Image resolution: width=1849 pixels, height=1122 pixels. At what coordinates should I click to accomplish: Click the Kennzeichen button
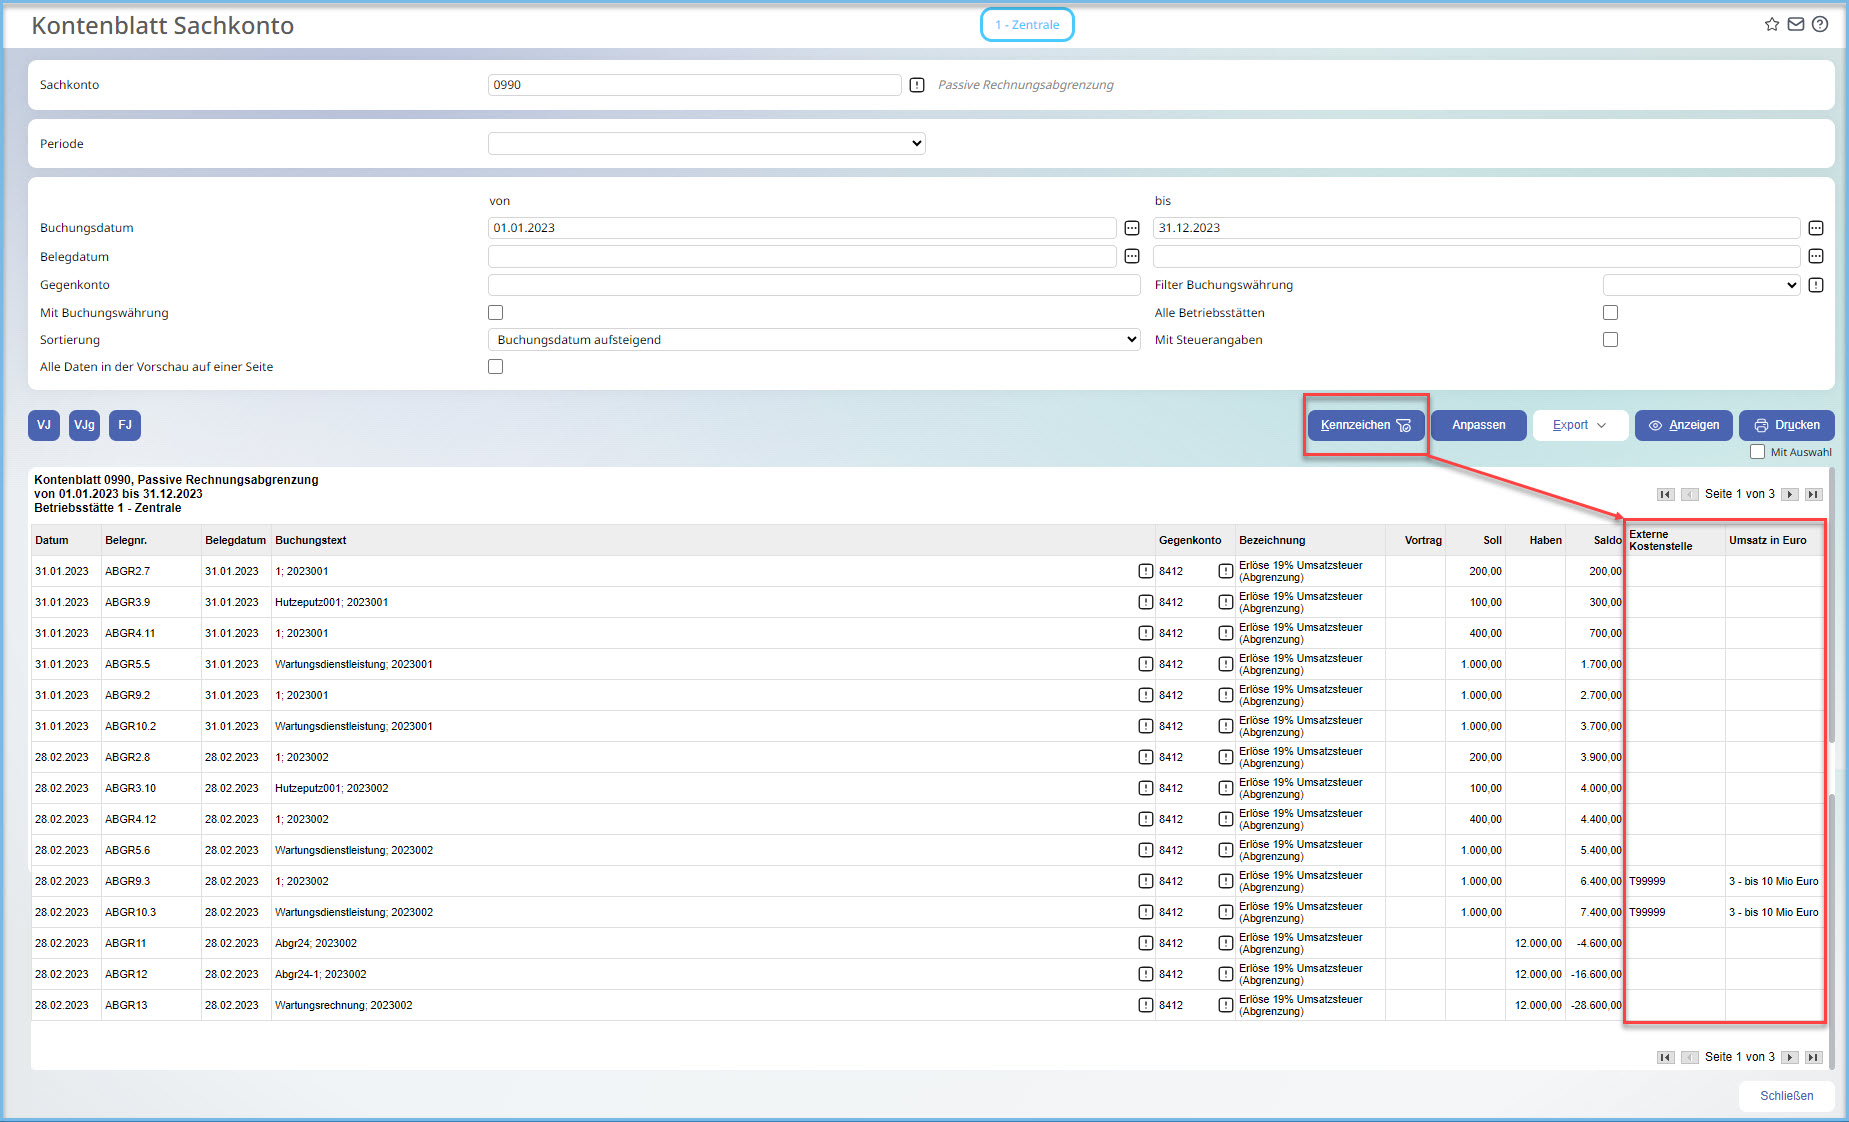click(x=1365, y=425)
